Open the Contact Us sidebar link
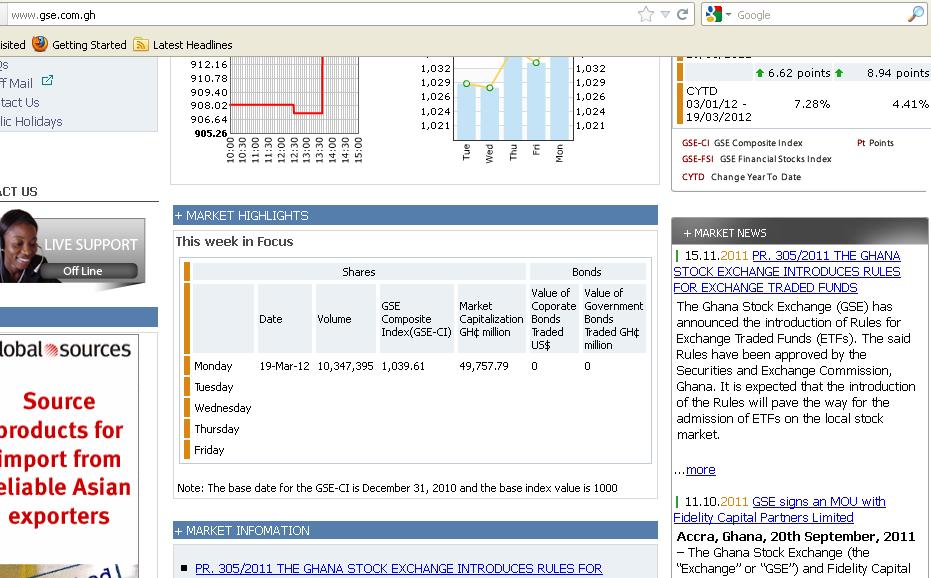This screenshot has height=578, width=931. coord(20,102)
